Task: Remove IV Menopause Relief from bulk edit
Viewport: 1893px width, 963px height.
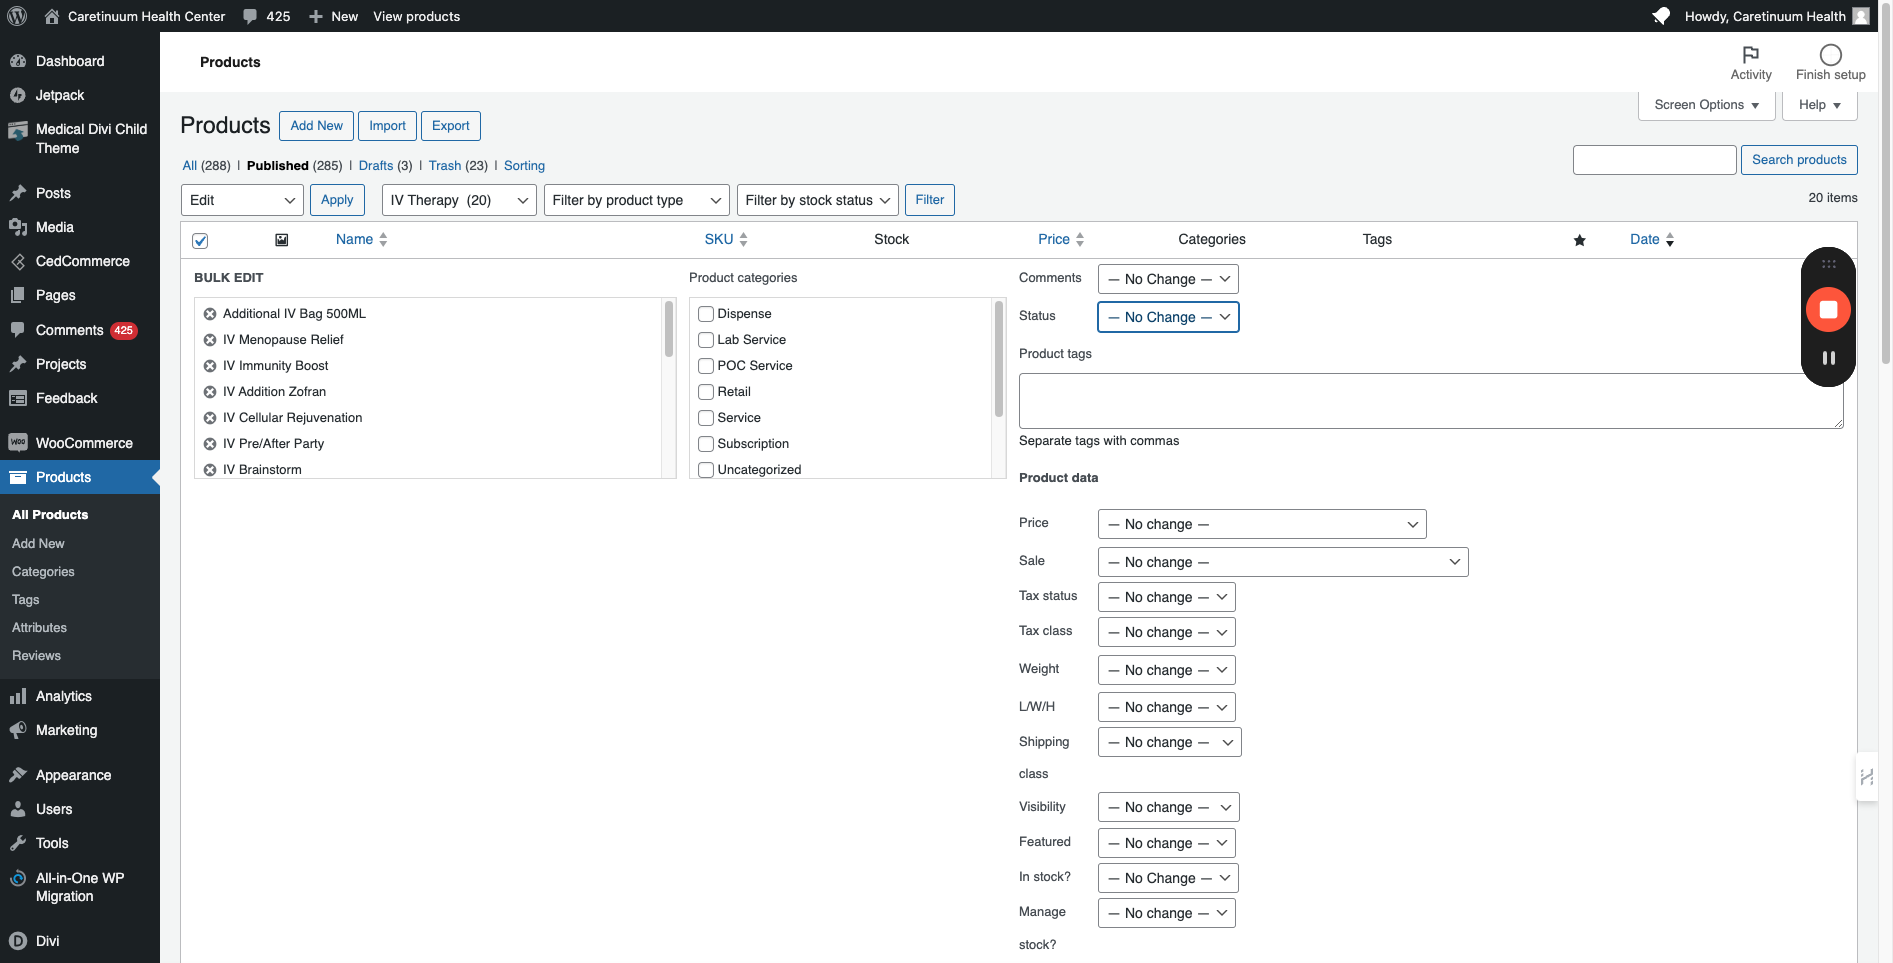Action: coord(210,340)
